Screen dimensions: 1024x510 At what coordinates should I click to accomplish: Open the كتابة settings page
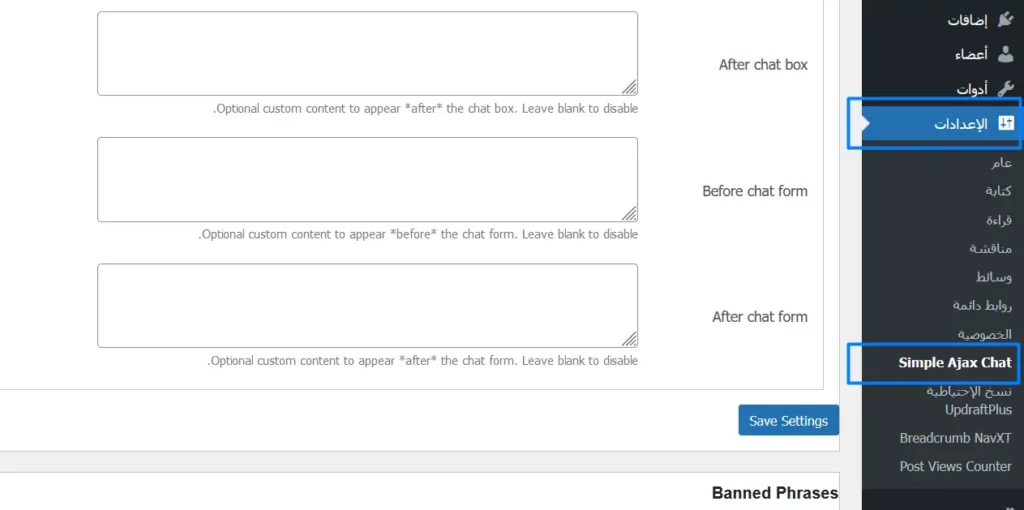998,191
